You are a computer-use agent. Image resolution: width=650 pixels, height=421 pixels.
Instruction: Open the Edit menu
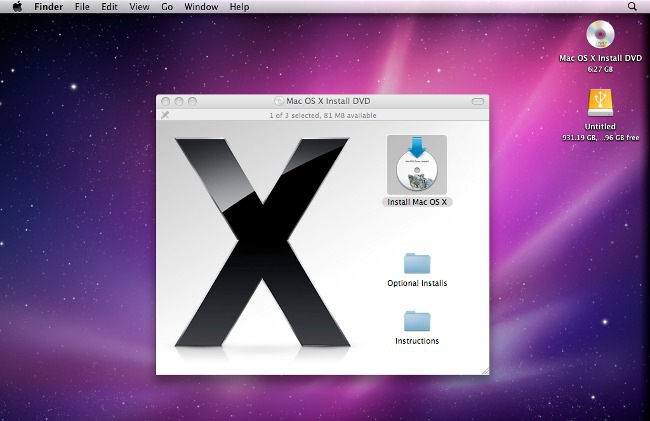tap(109, 7)
